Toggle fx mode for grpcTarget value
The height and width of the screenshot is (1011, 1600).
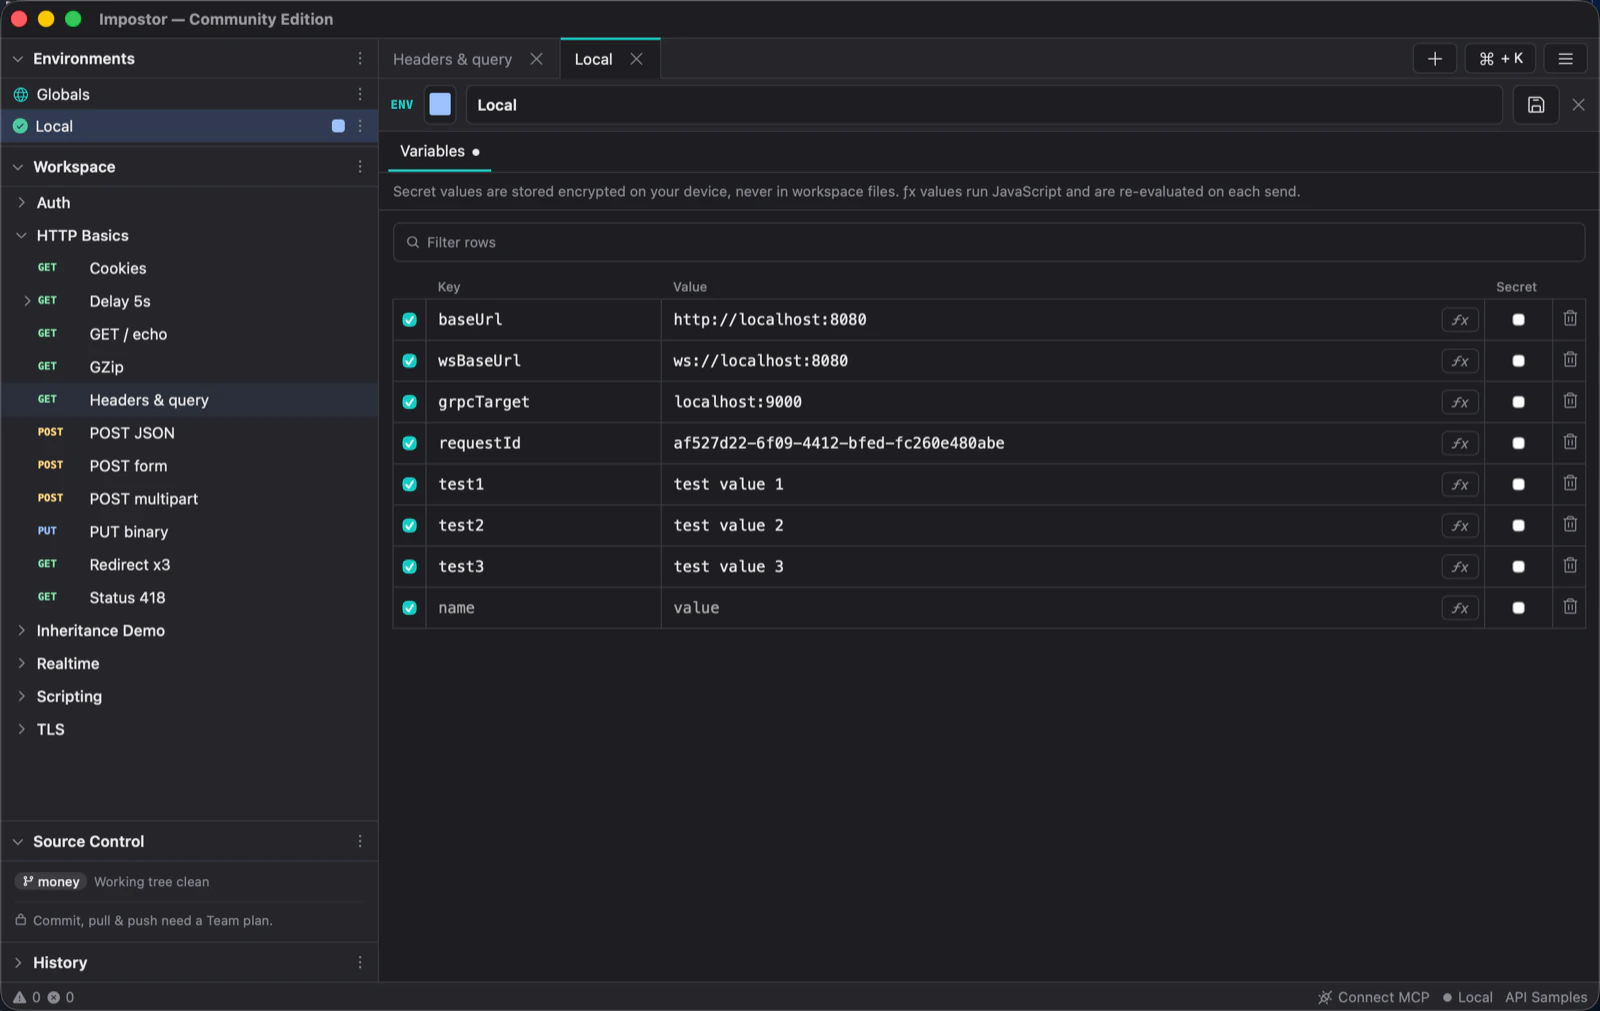pyautogui.click(x=1460, y=402)
